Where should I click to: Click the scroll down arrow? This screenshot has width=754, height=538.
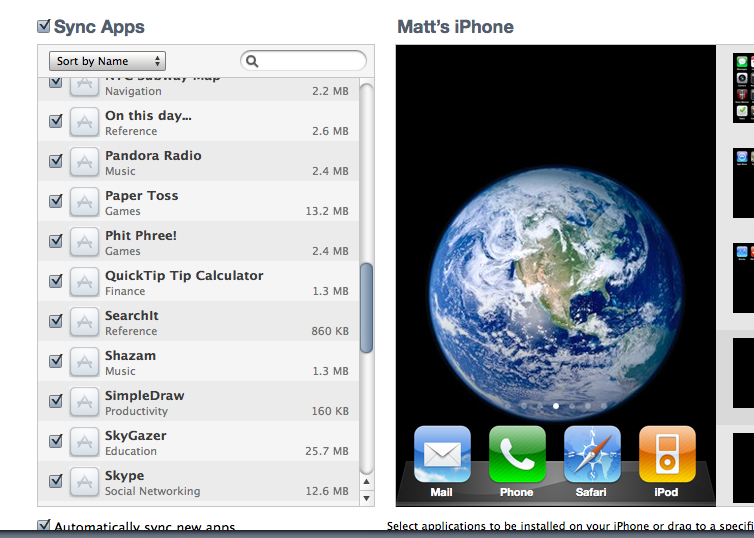366,498
